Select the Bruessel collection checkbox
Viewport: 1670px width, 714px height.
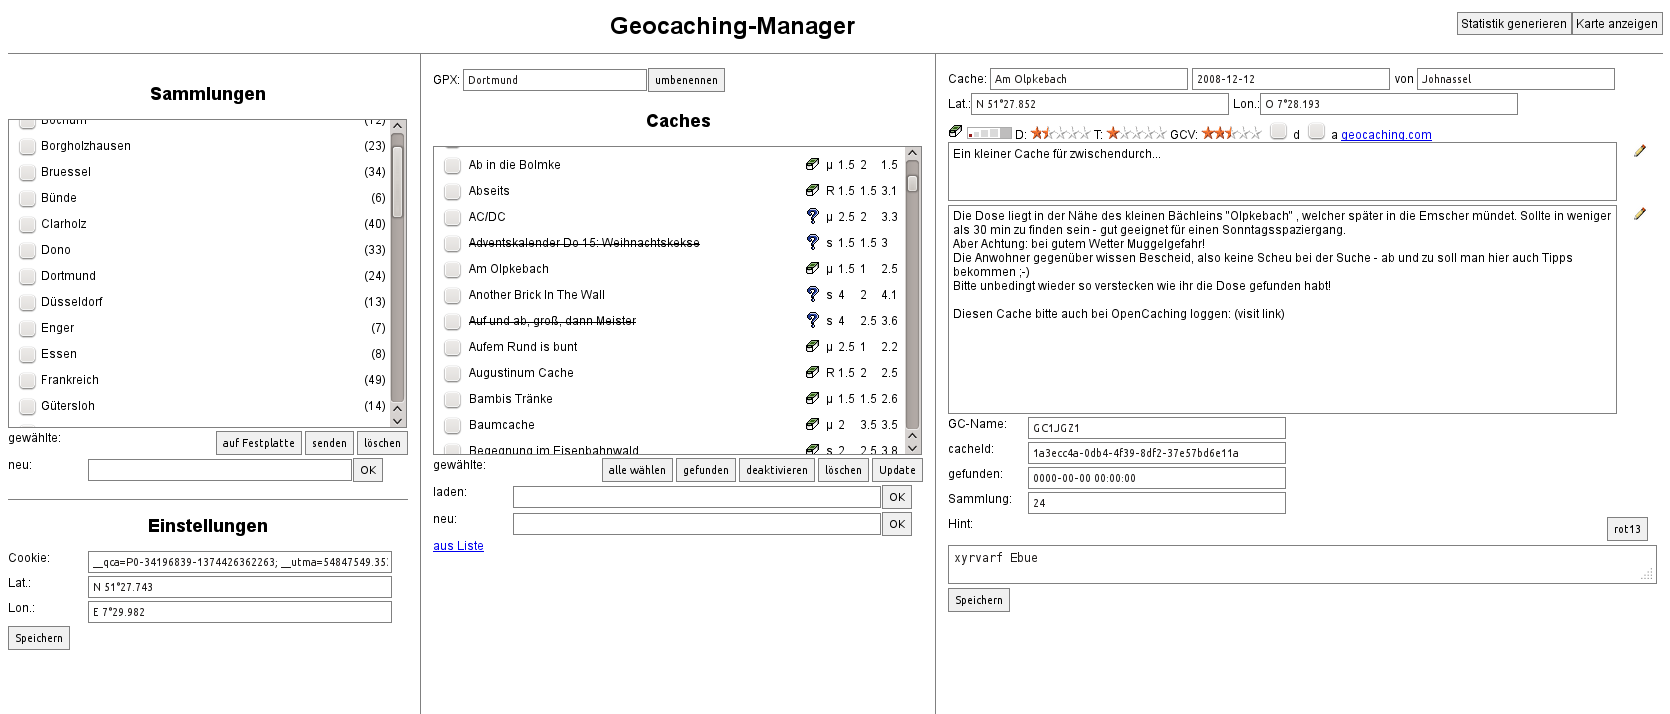(x=28, y=172)
